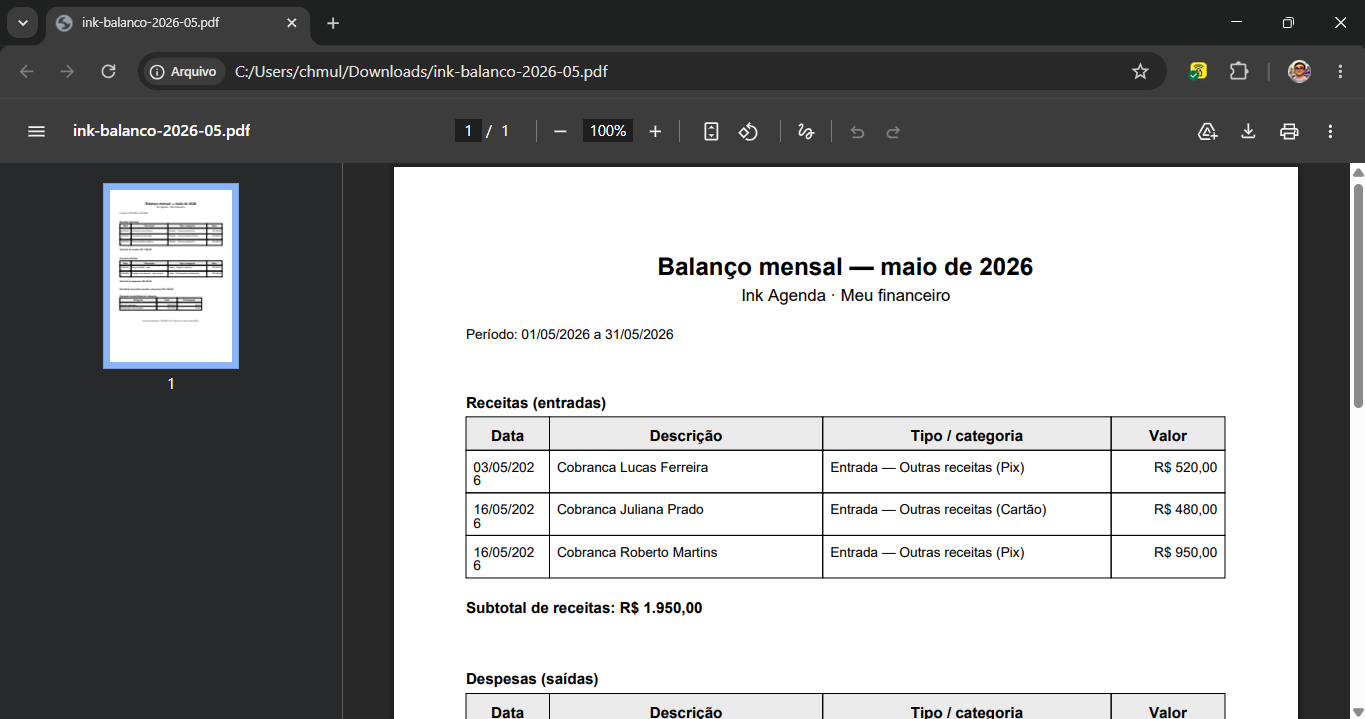Screen dimensions: 1365x719
Task: Activate the draw annotation tool
Action: [x=806, y=131]
